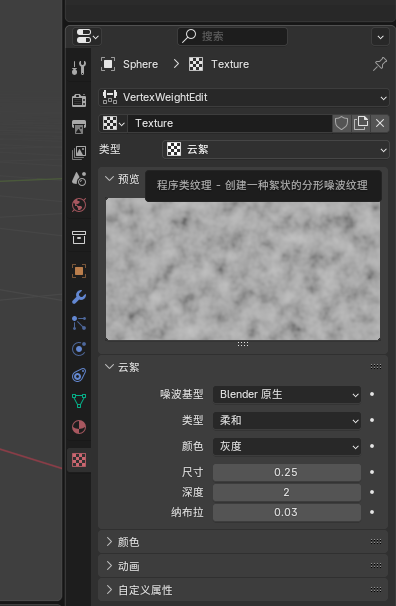The image size is (396, 606).
Task: Select the Texture properties checker tab
Action: coord(79,460)
